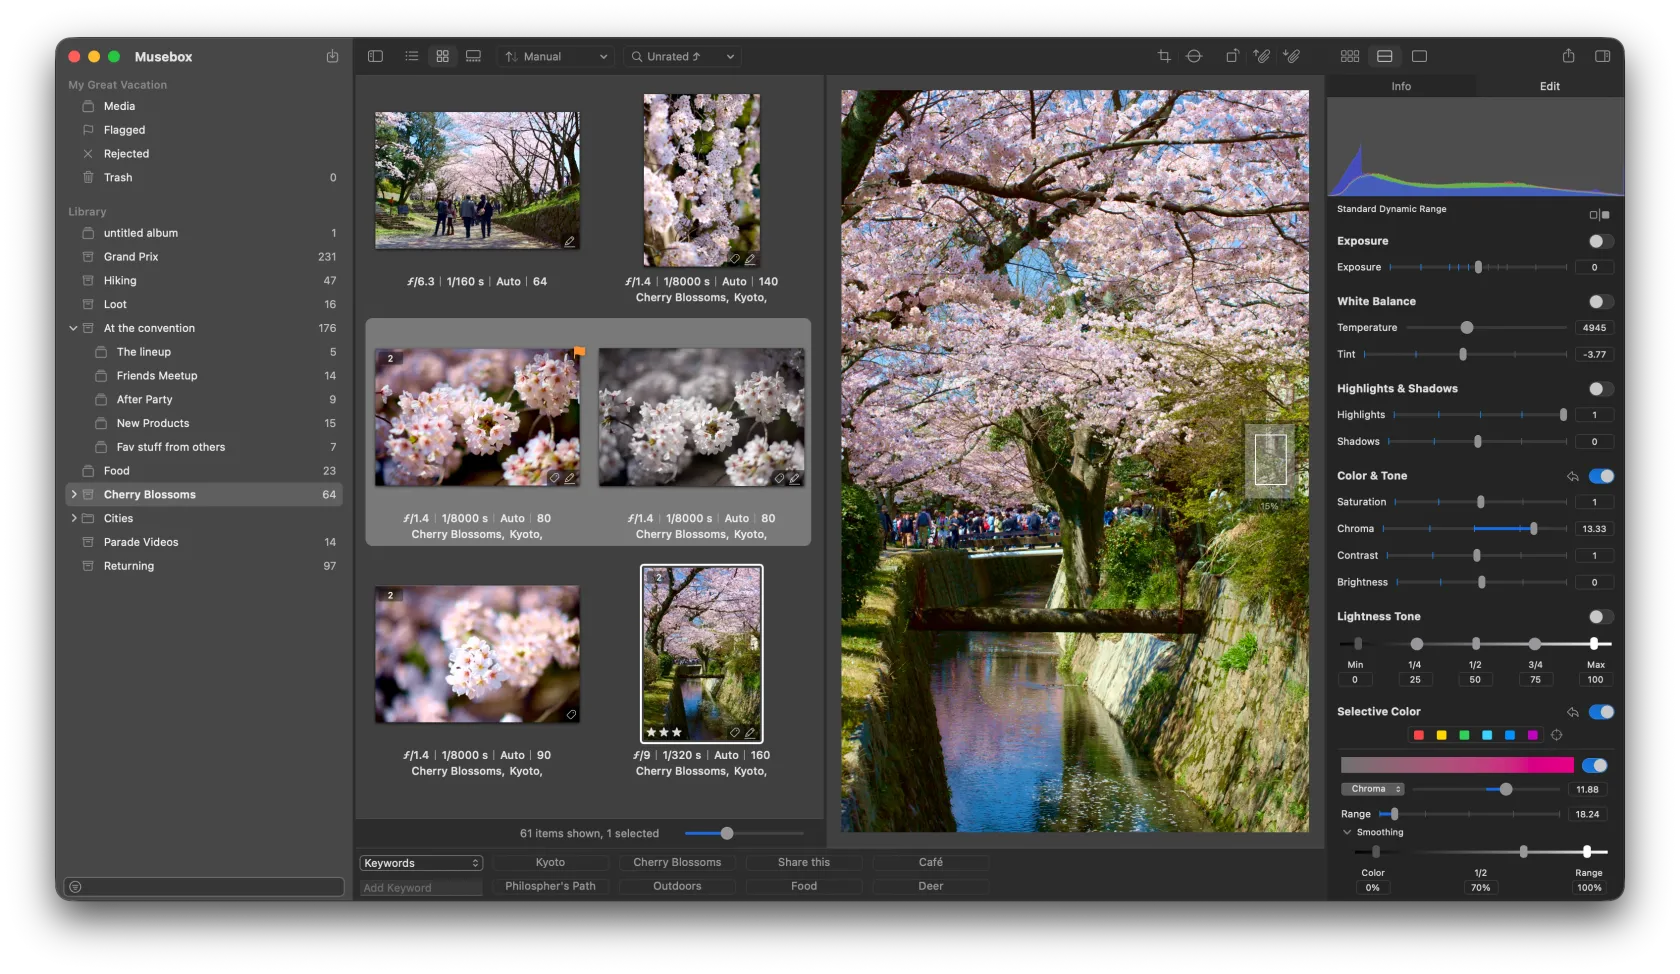Reset the Color & Tone adjustments
Viewport: 1680px width, 974px height.
pos(1573,477)
